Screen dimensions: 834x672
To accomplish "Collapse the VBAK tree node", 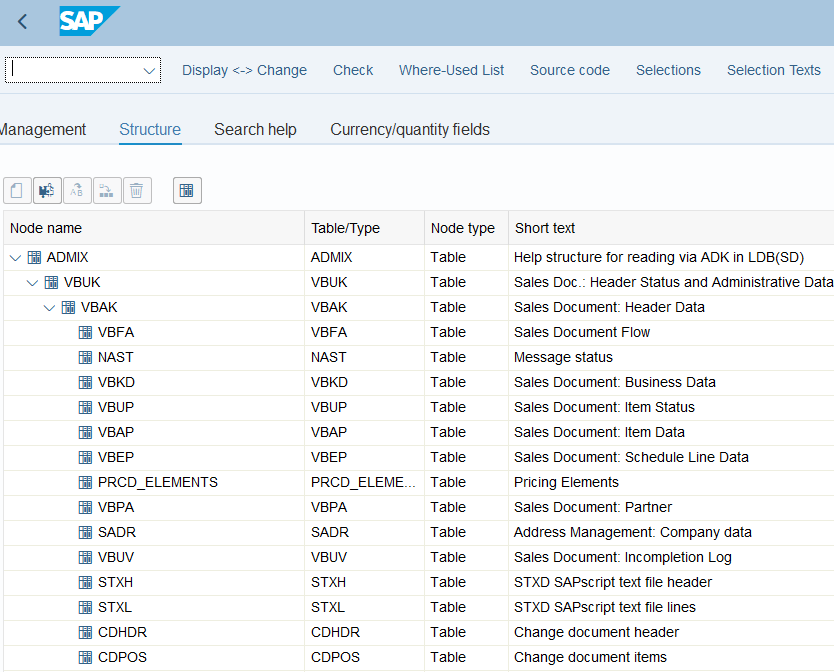I will pyautogui.click(x=49, y=308).
